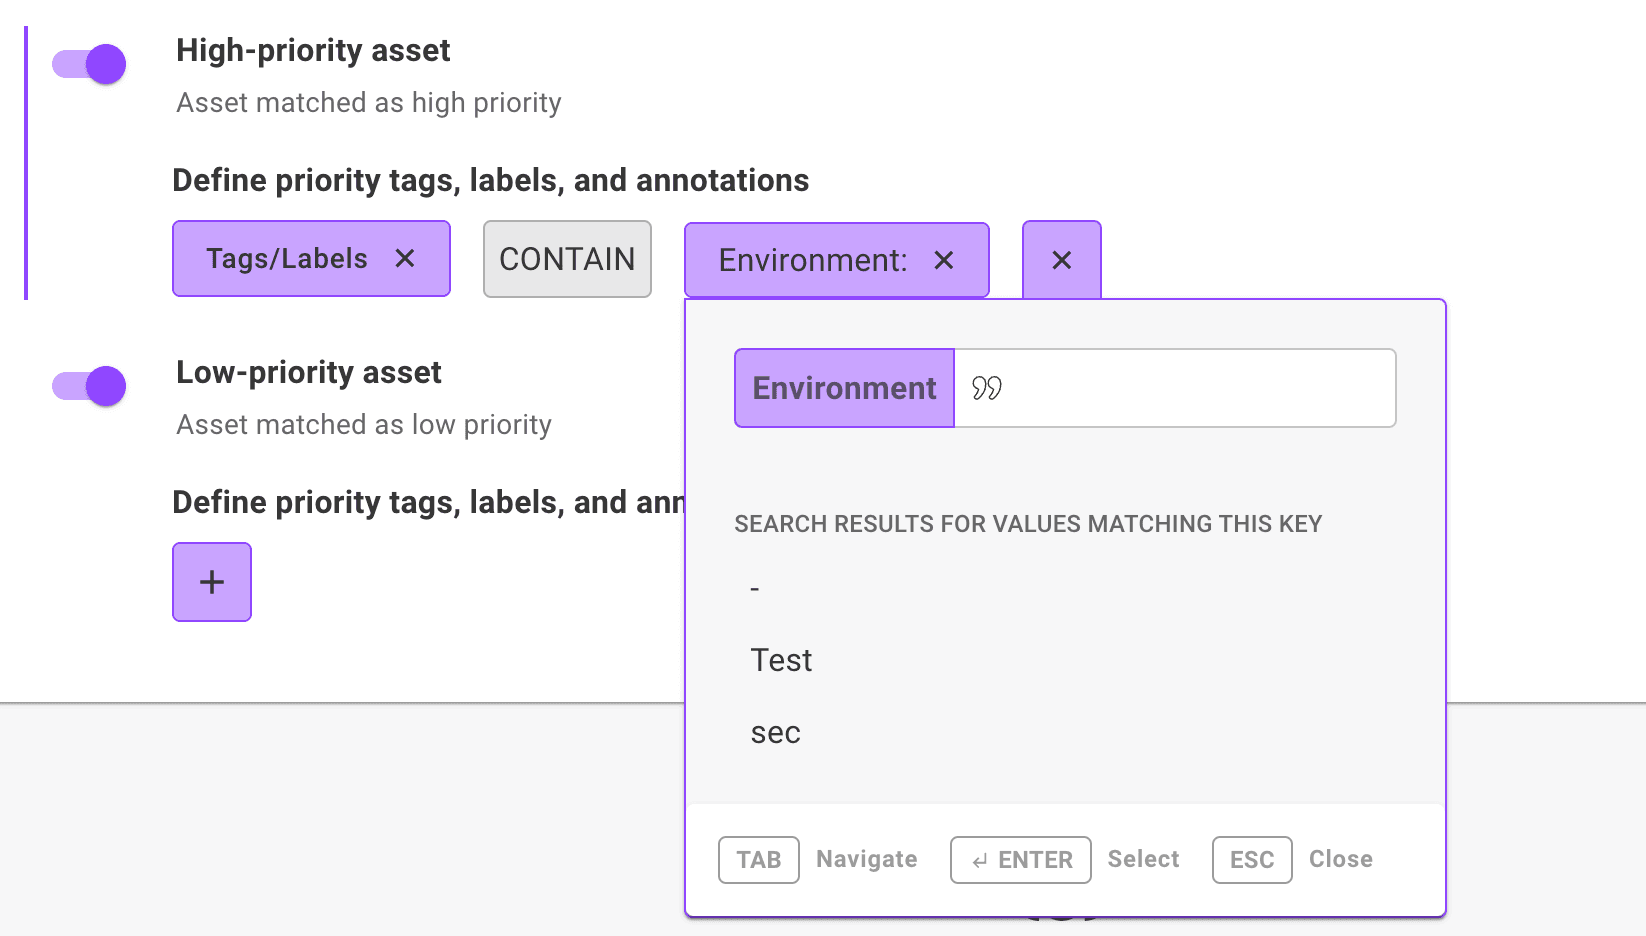Pick the "-" value from the search results
The width and height of the screenshot is (1646, 936).
tap(755, 589)
